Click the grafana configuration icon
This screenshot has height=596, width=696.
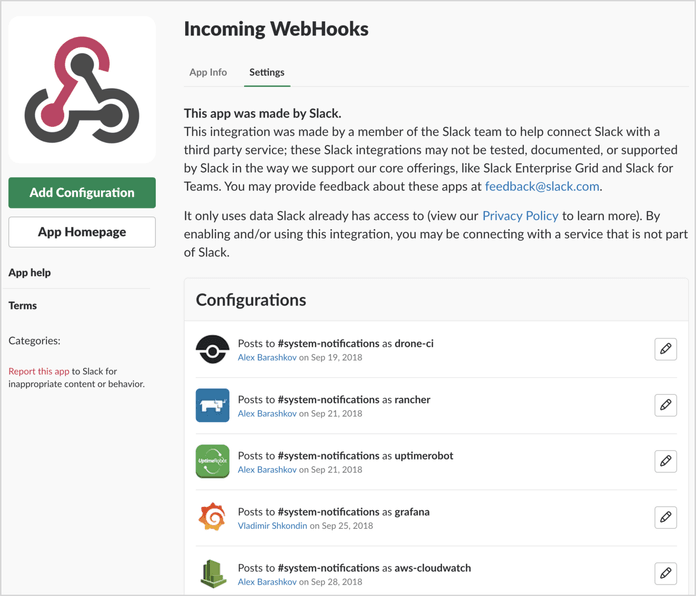[x=213, y=517]
